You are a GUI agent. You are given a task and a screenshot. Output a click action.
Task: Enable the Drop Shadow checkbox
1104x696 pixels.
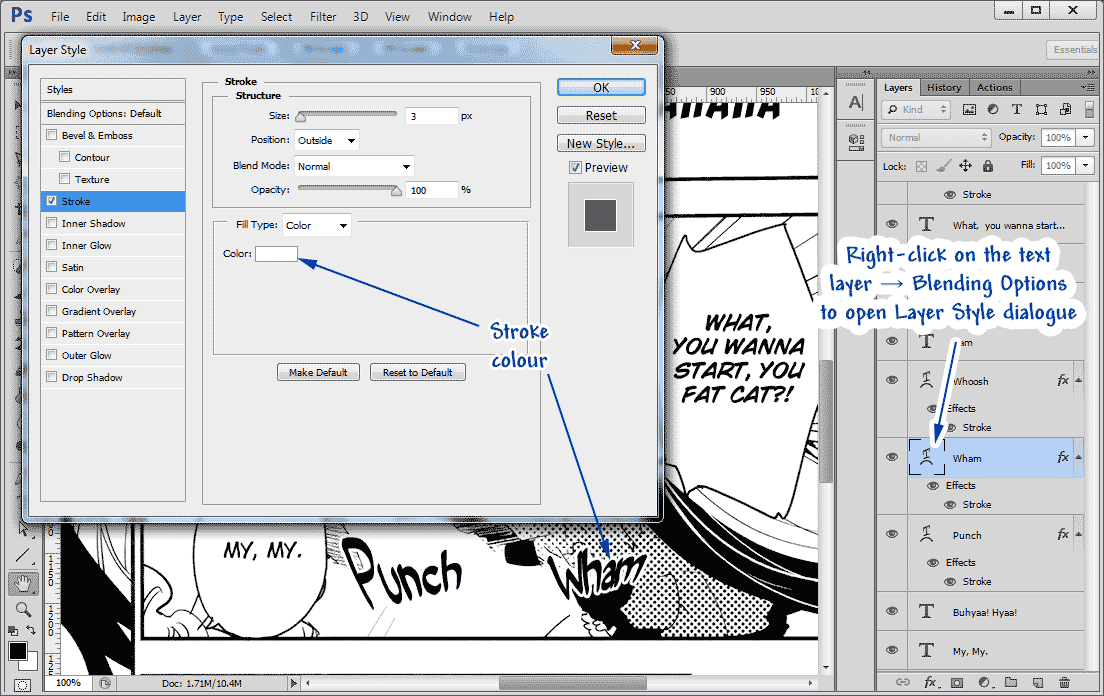[51, 377]
